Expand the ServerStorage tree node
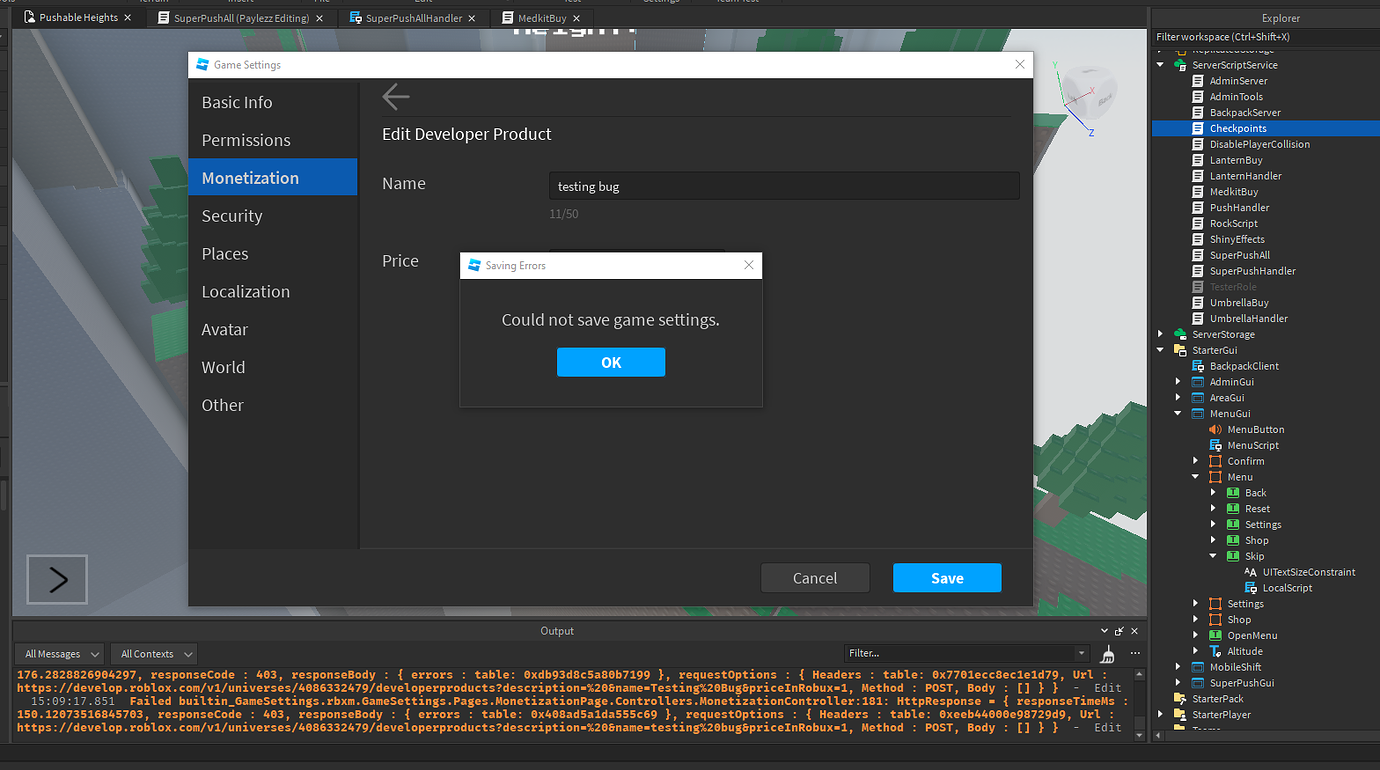This screenshot has height=770, width=1380. pyautogui.click(x=1161, y=334)
